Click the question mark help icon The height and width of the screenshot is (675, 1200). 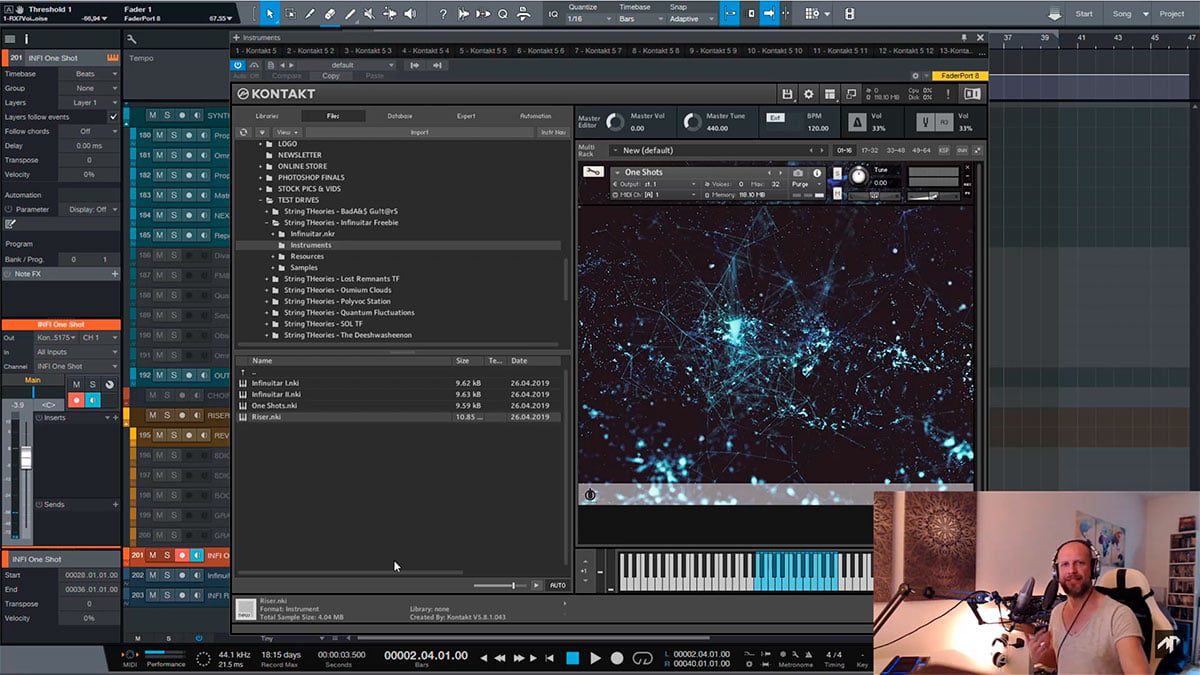point(443,14)
